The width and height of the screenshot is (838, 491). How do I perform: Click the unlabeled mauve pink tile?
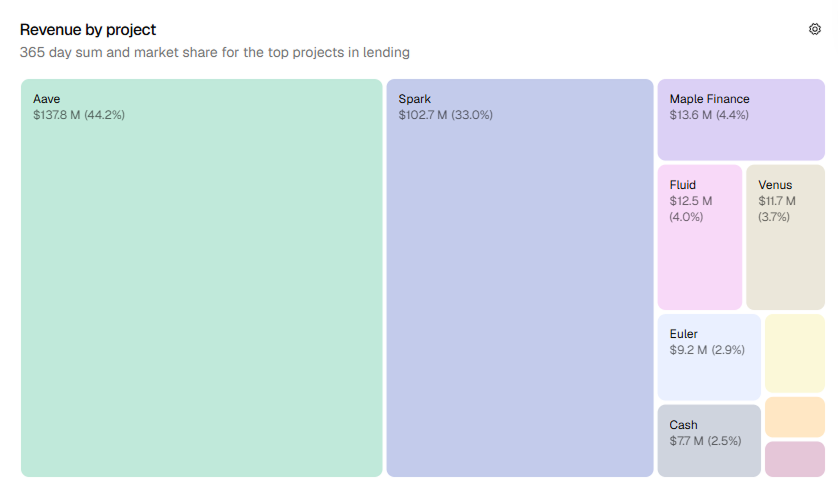point(795,459)
